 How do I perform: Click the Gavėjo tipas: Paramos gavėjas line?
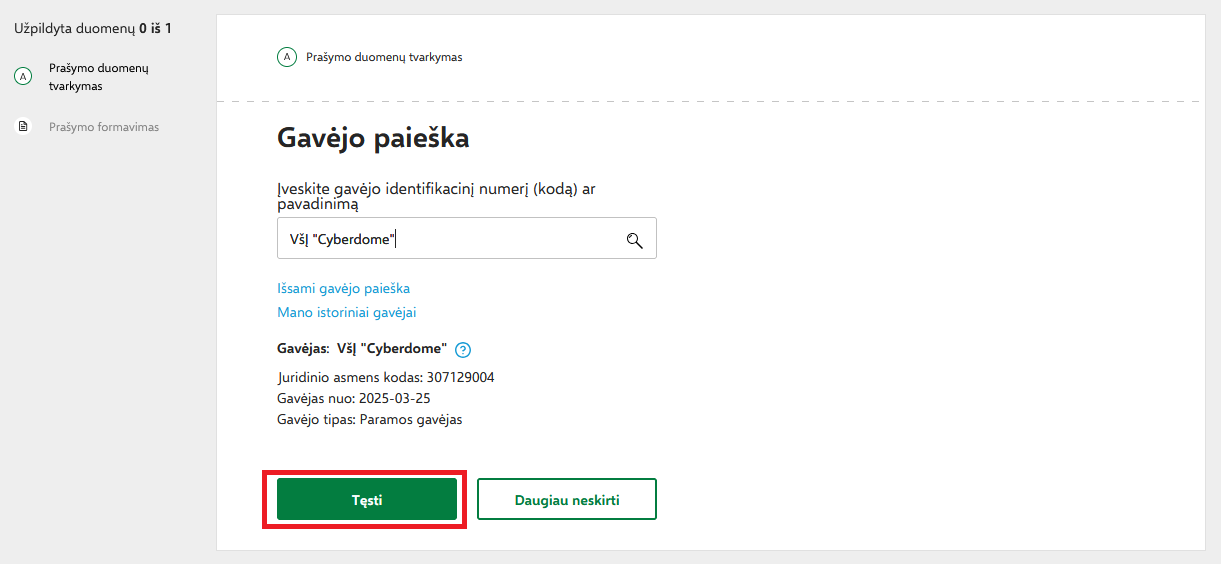(369, 419)
